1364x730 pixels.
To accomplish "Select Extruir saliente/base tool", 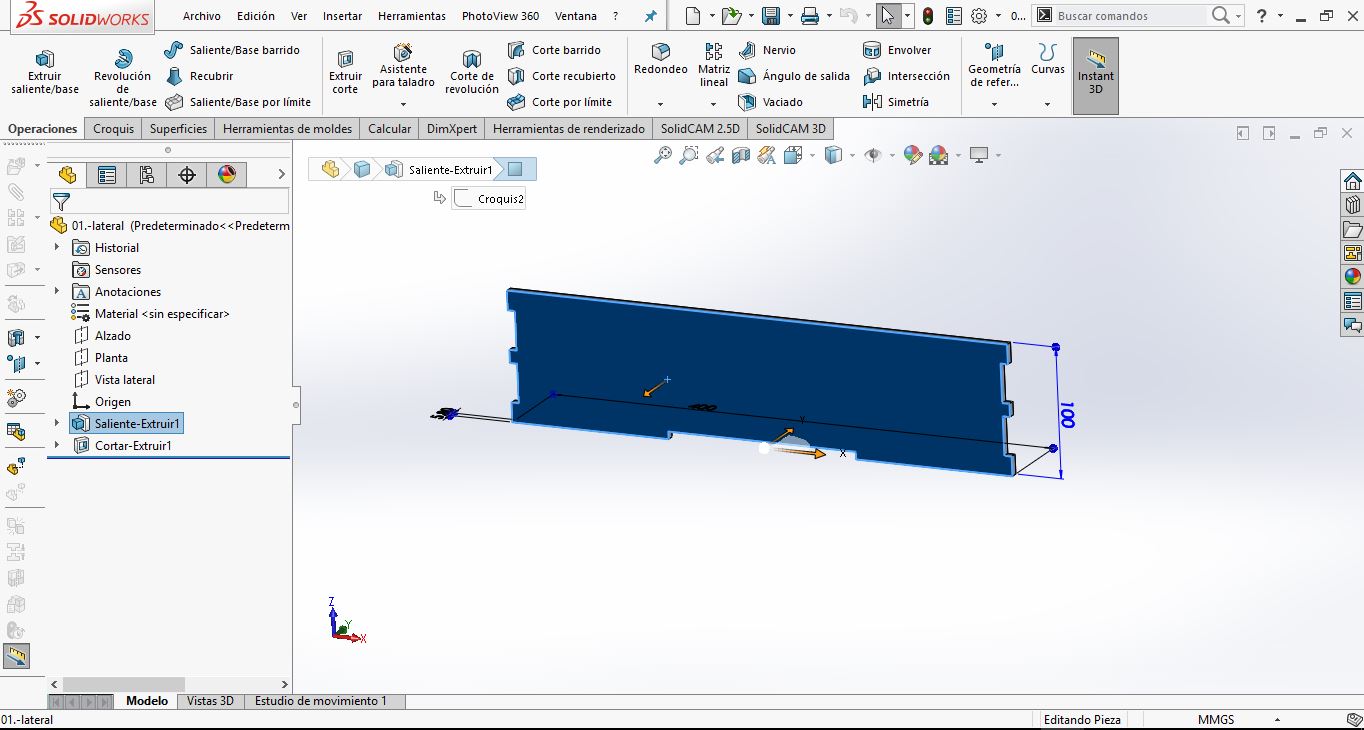I will (x=45, y=72).
